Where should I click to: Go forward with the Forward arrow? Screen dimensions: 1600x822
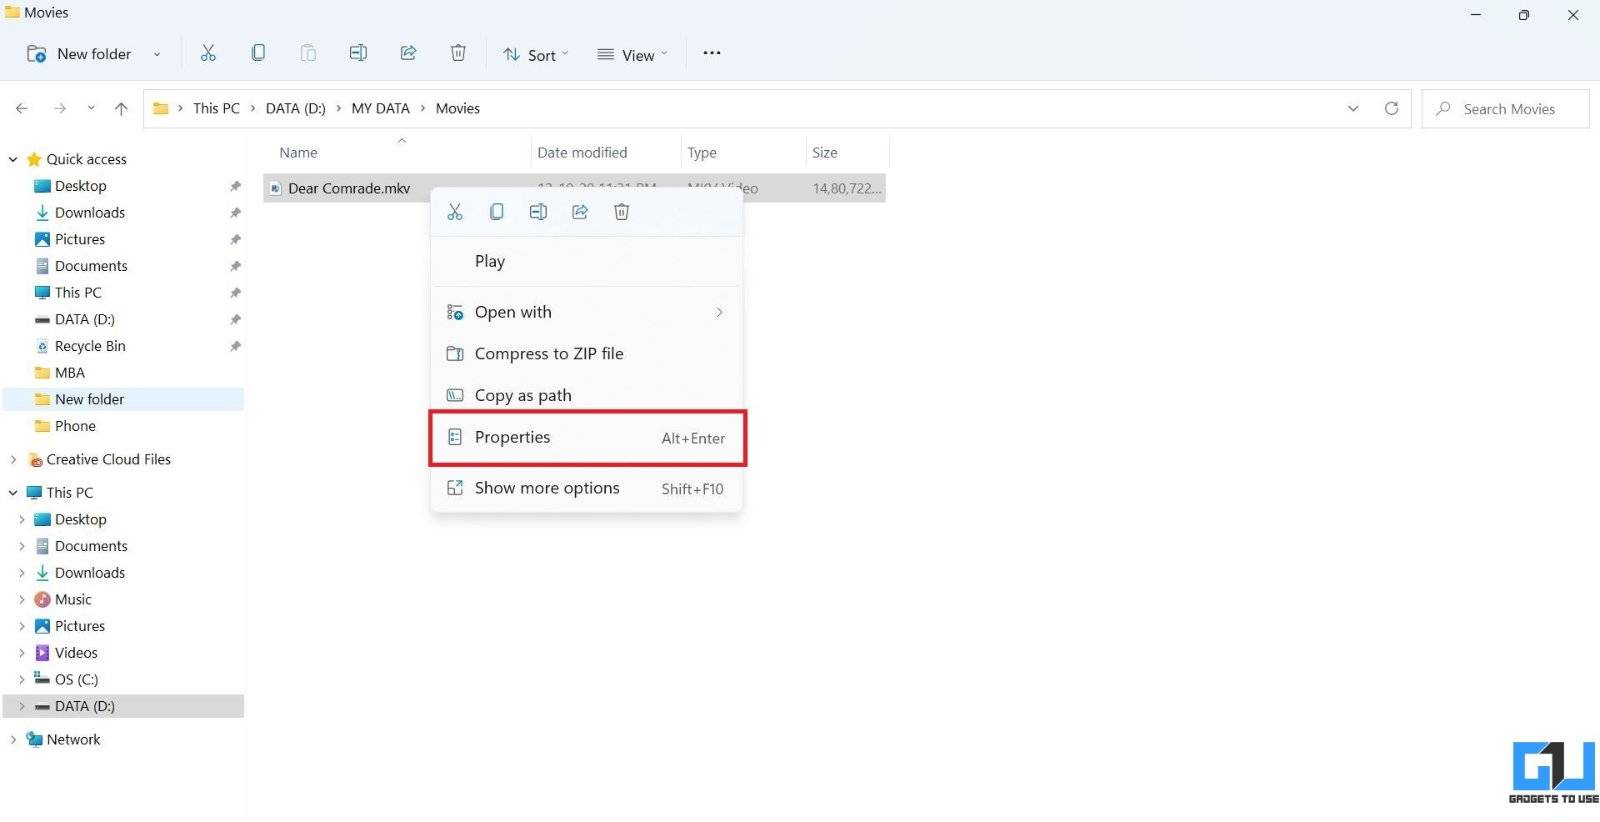[60, 108]
